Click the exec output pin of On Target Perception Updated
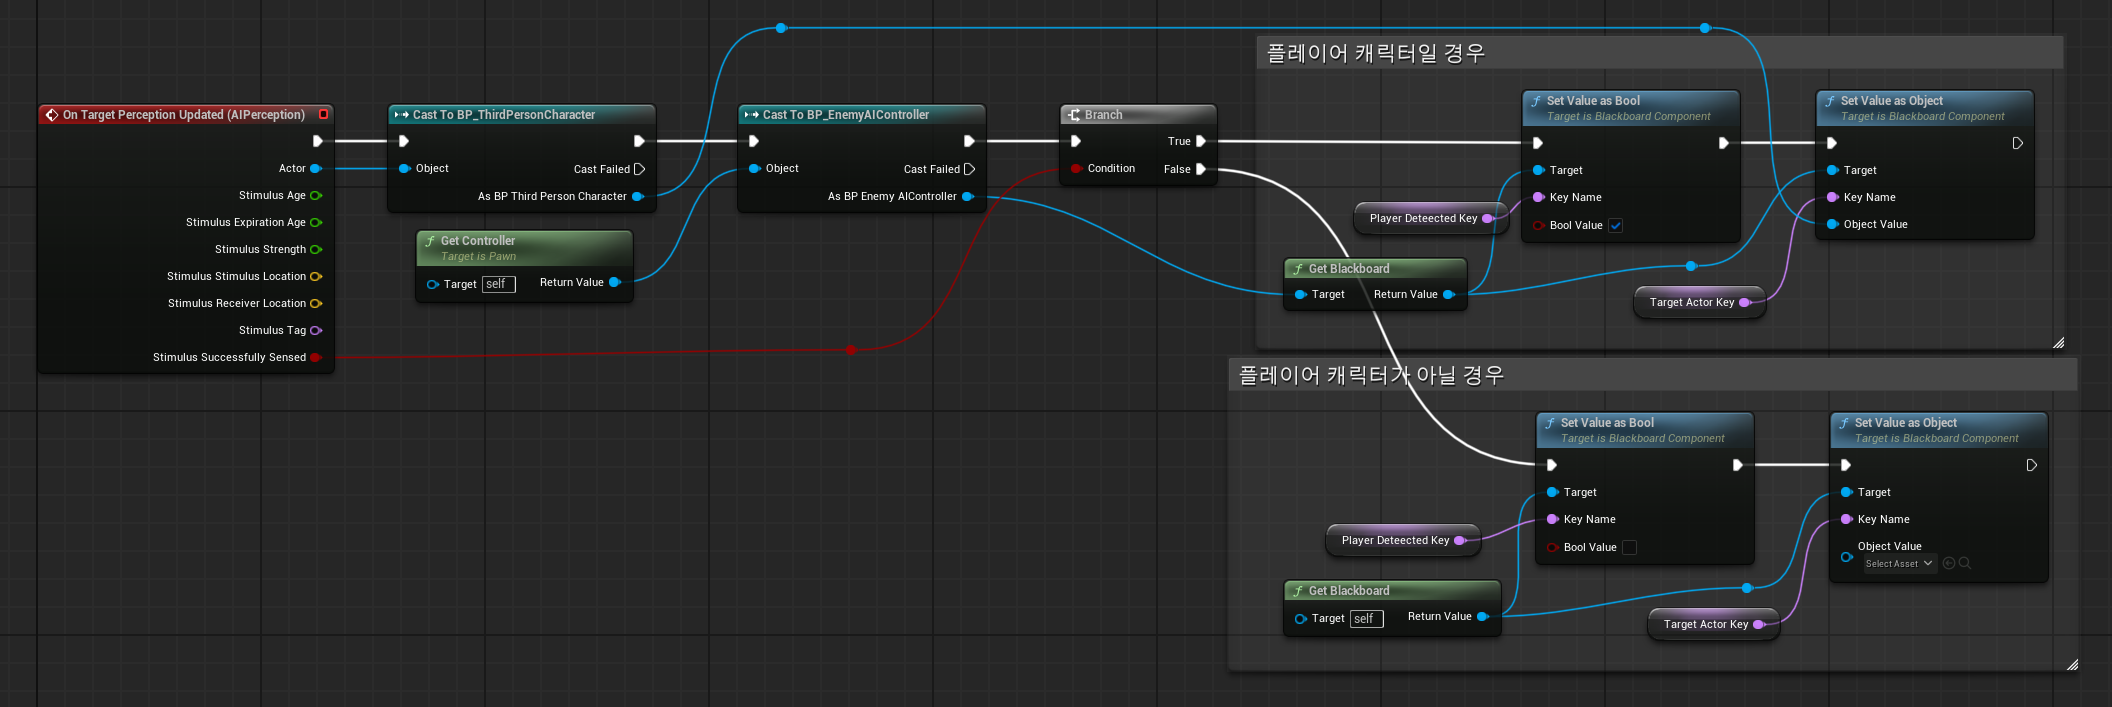This screenshot has width=2112, height=707. coord(318,141)
